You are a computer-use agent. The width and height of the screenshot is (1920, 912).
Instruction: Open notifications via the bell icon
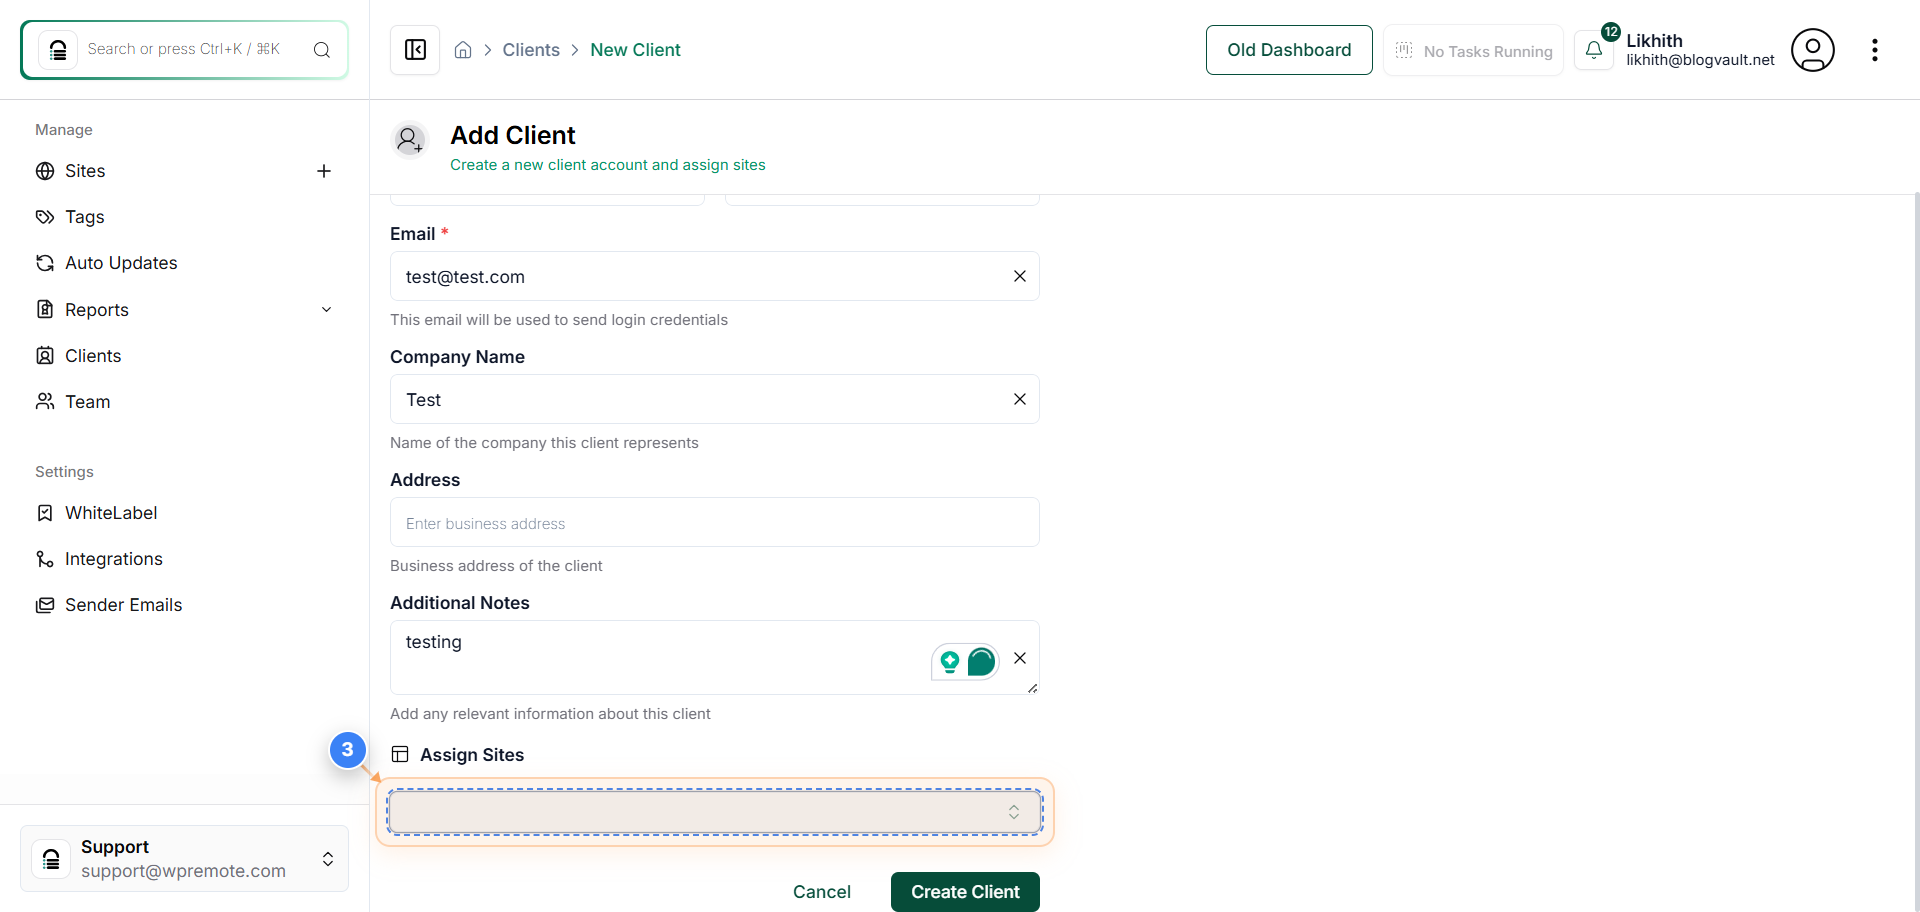click(1595, 49)
